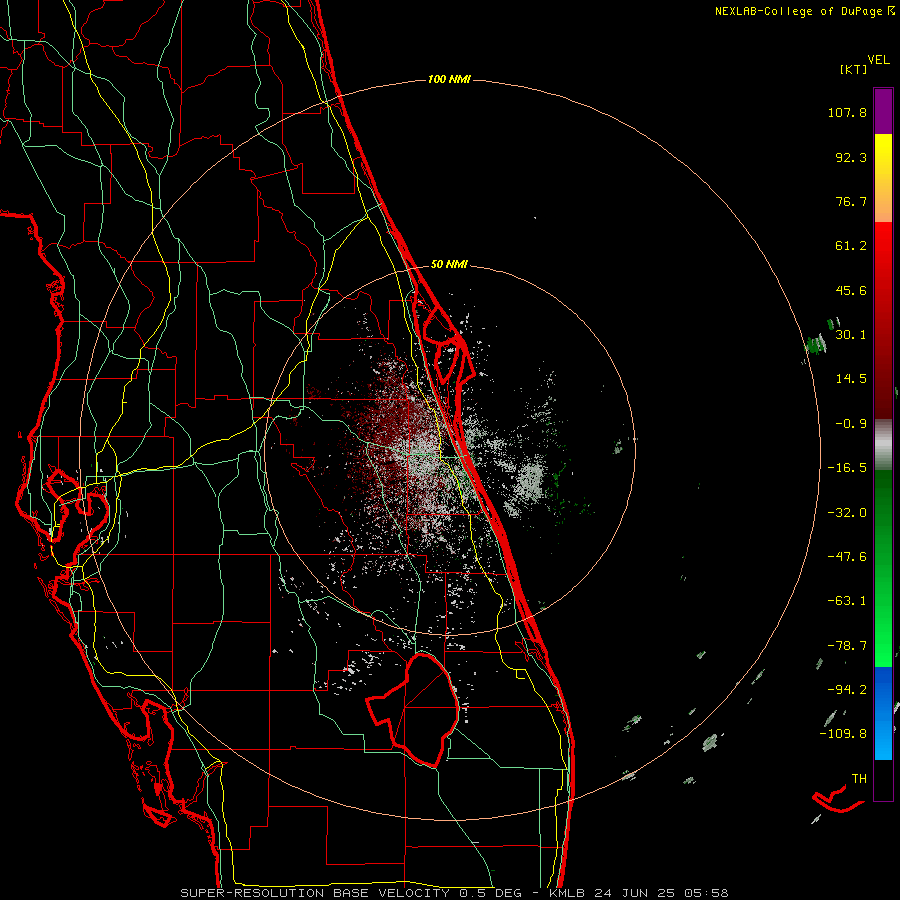The width and height of the screenshot is (900, 900).
Task: Click the -109.8 velocity scale value
Action: 843,734
